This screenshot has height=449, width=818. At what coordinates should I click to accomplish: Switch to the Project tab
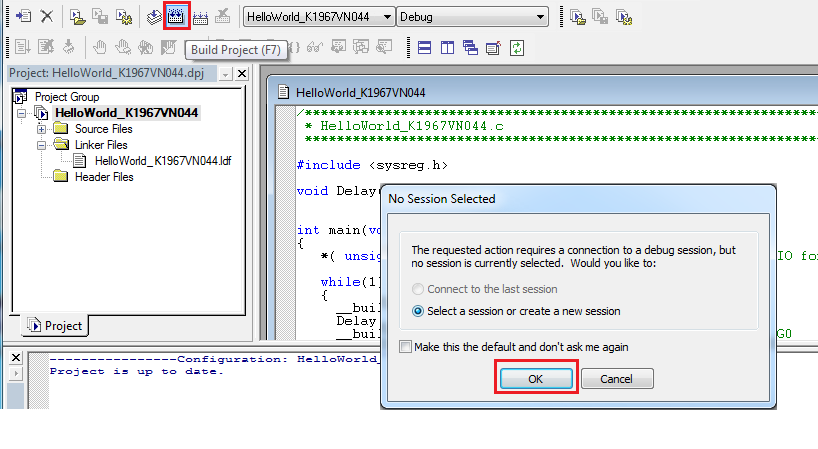coord(55,325)
